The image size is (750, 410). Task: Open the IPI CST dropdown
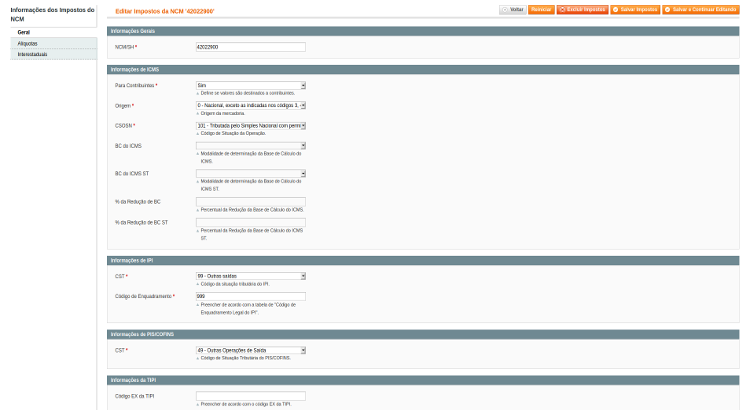point(251,276)
